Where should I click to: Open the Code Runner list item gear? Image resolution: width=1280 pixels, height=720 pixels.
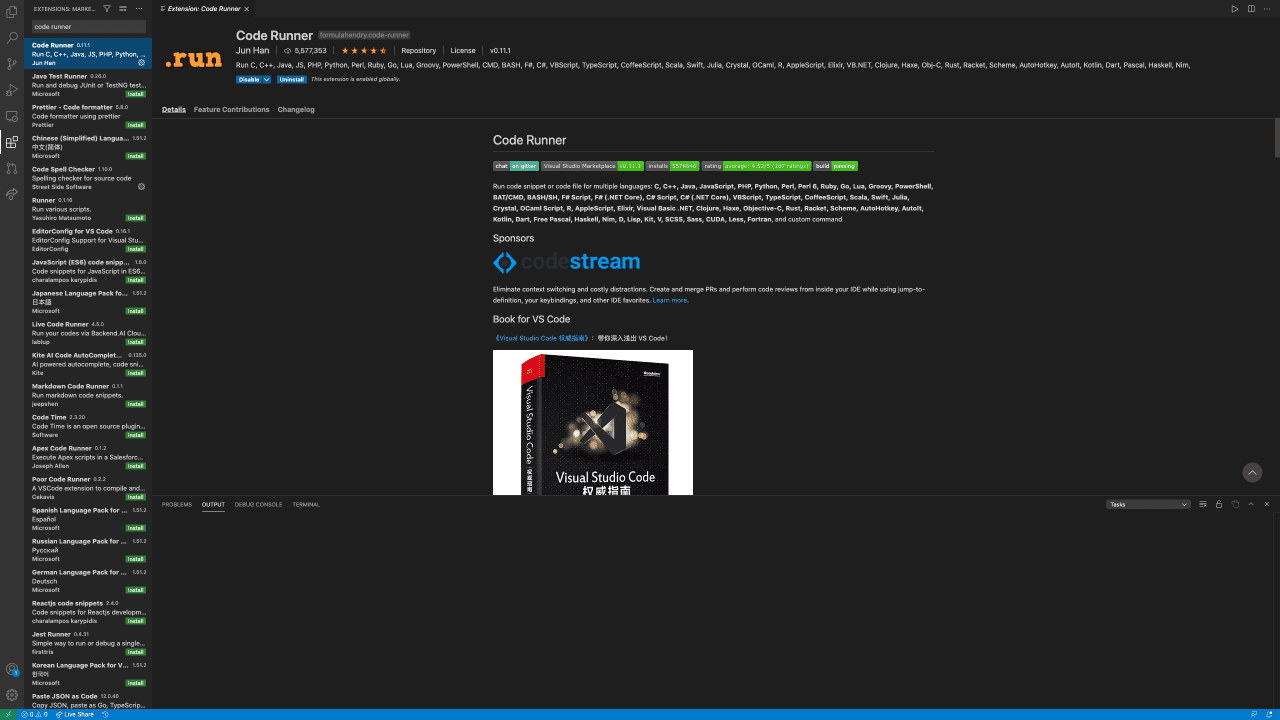click(x=141, y=62)
